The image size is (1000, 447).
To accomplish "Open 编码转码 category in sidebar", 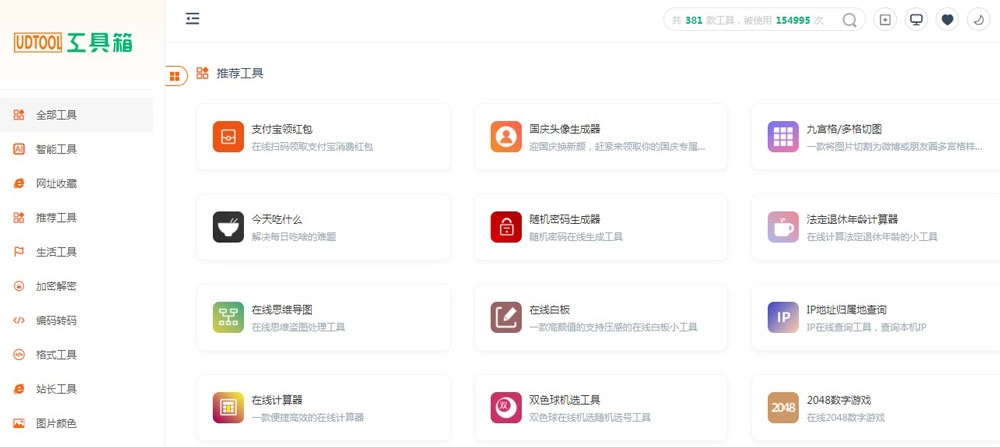I will (x=77, y=320).
